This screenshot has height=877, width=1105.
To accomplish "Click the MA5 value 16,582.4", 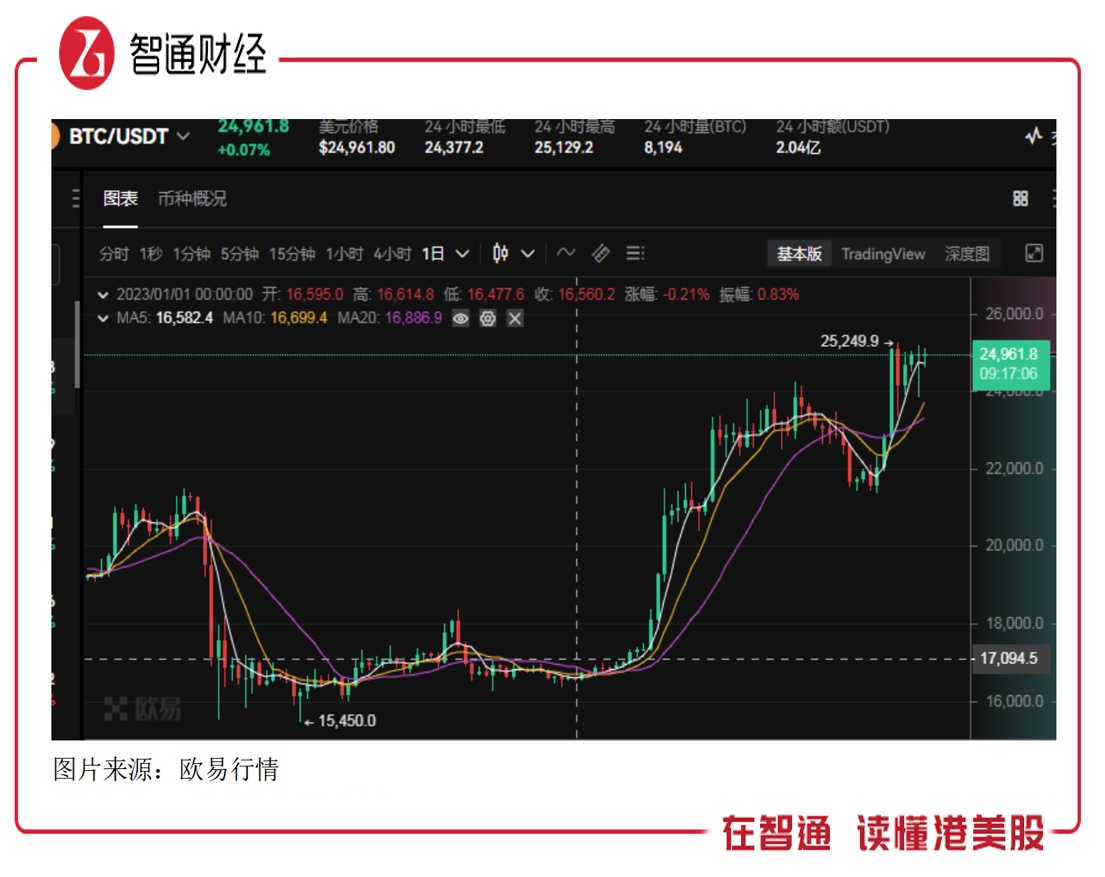I will 184,318.
